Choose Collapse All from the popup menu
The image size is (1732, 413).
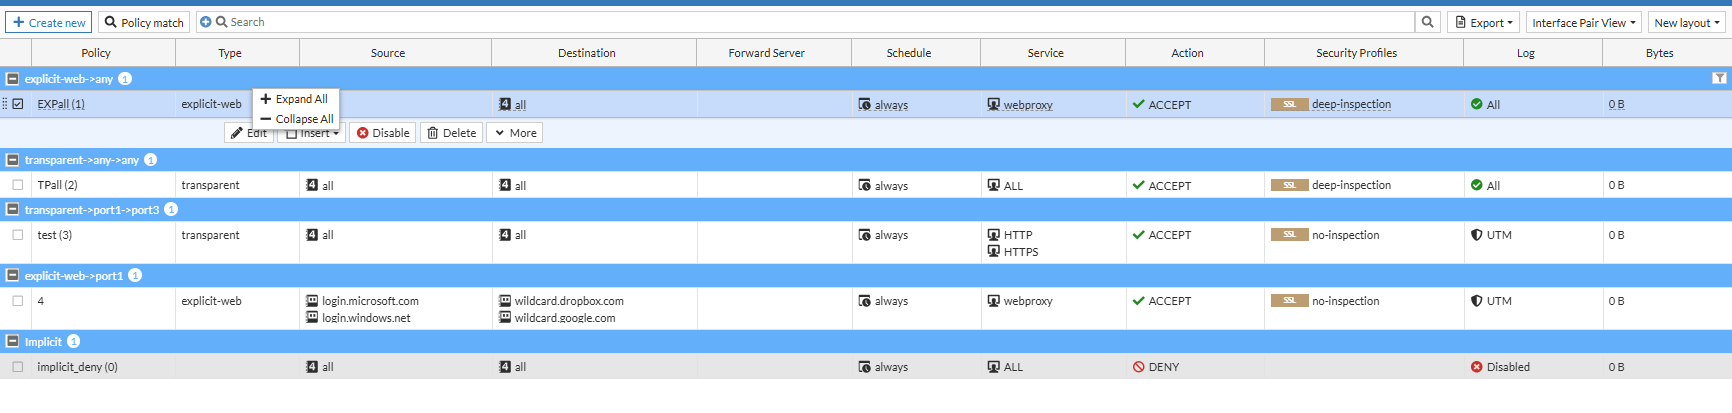(x=297, y=119)
